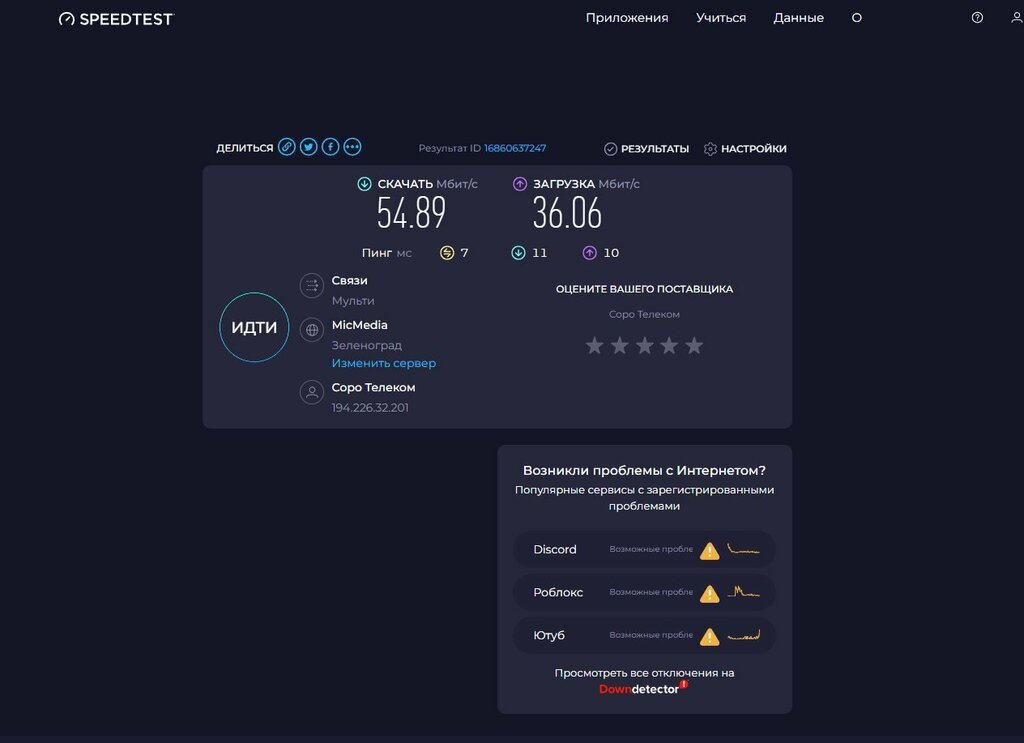Click the upload ping icon showing 10
The height and width of the screenshot is (743, 1024).
click(x=590, y=253)
